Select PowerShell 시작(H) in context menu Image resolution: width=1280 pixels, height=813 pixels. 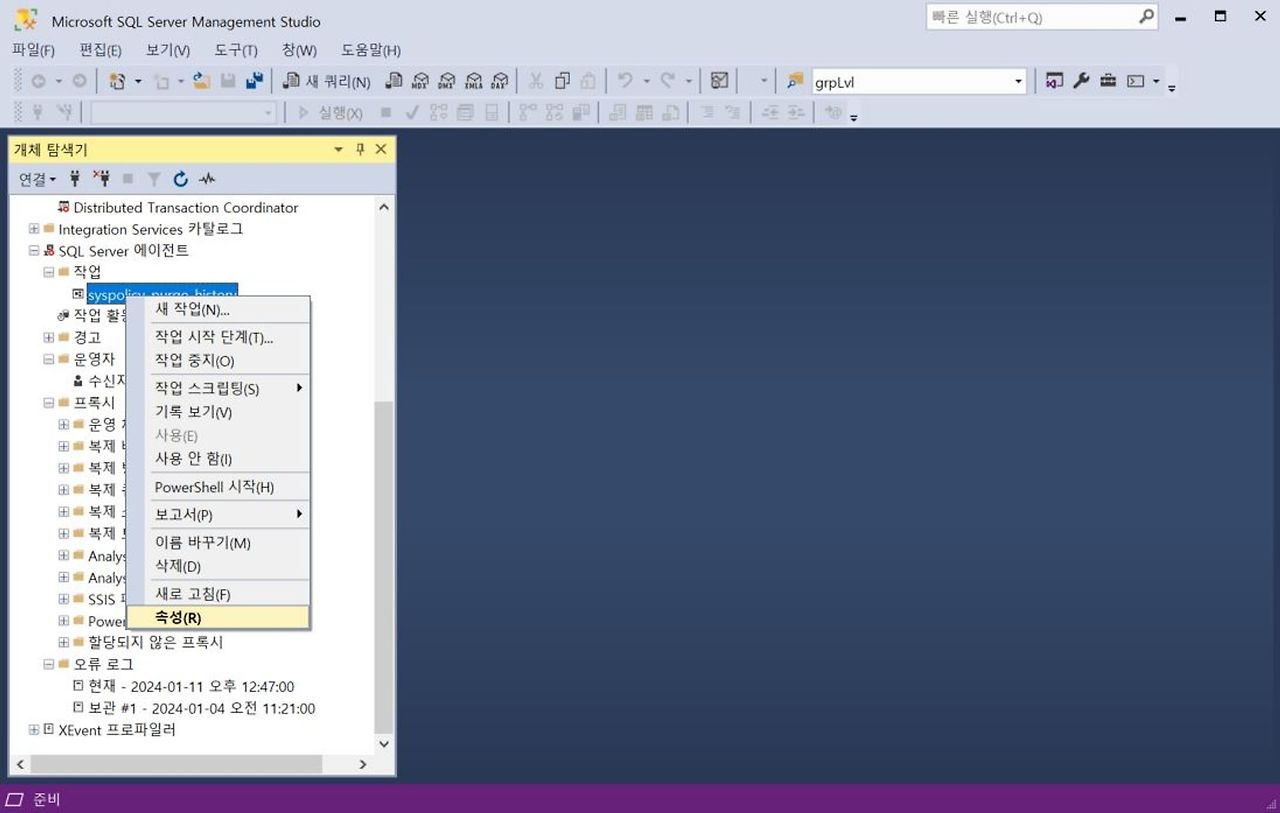pos(218,487)
